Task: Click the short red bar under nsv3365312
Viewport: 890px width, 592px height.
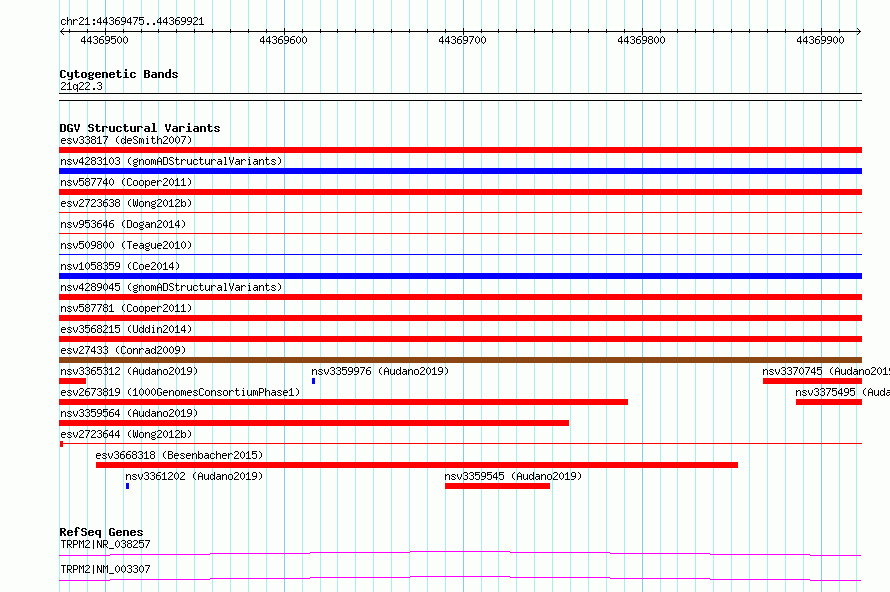Action: pyautogui.click(x=73, y=381)
